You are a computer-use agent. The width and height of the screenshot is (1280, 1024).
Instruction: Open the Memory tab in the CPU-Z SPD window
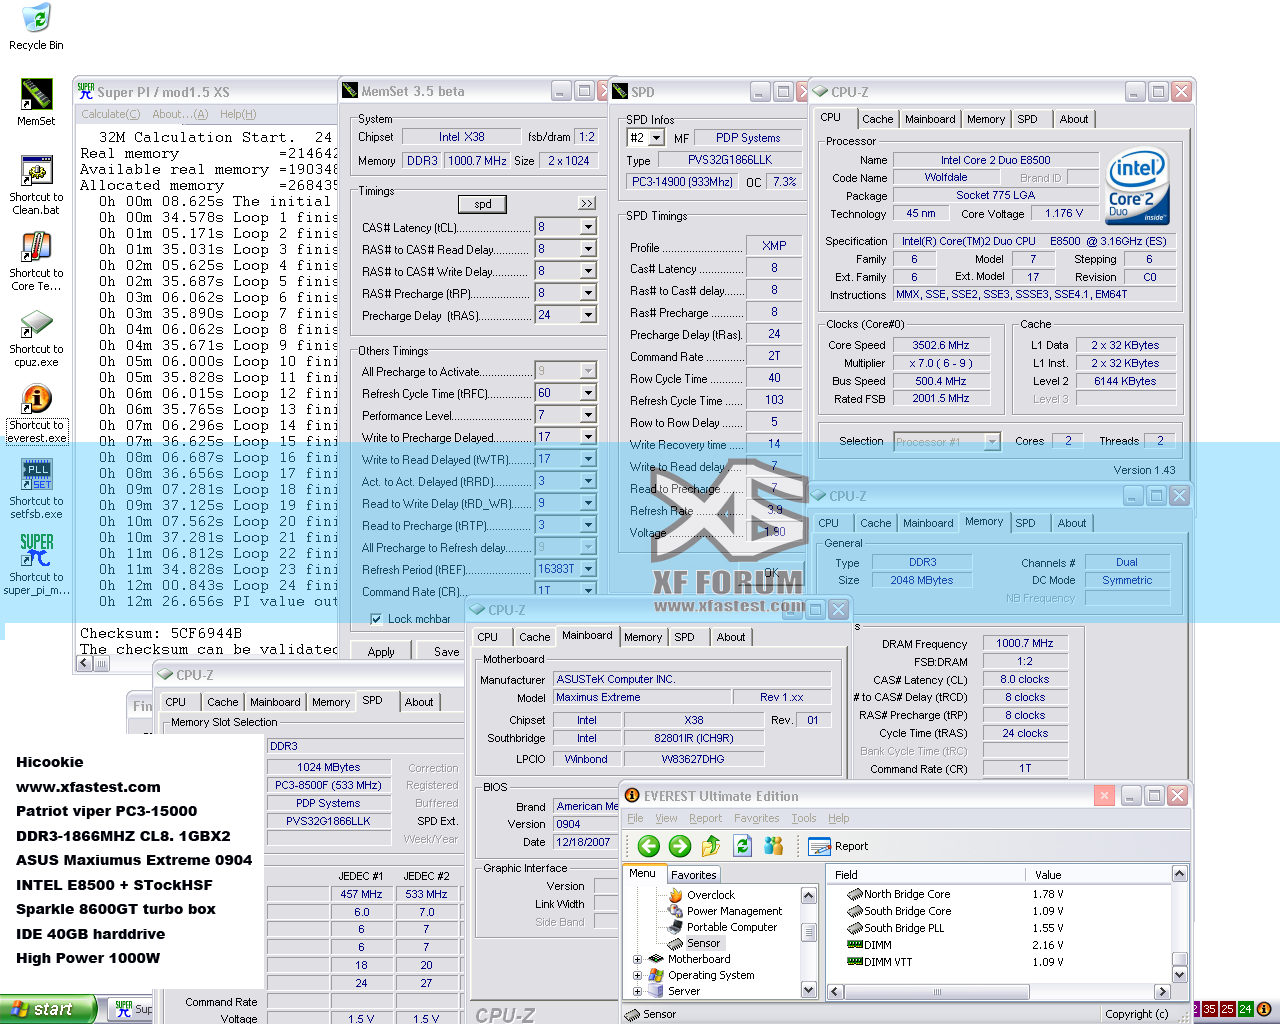[x=331, y=702]
